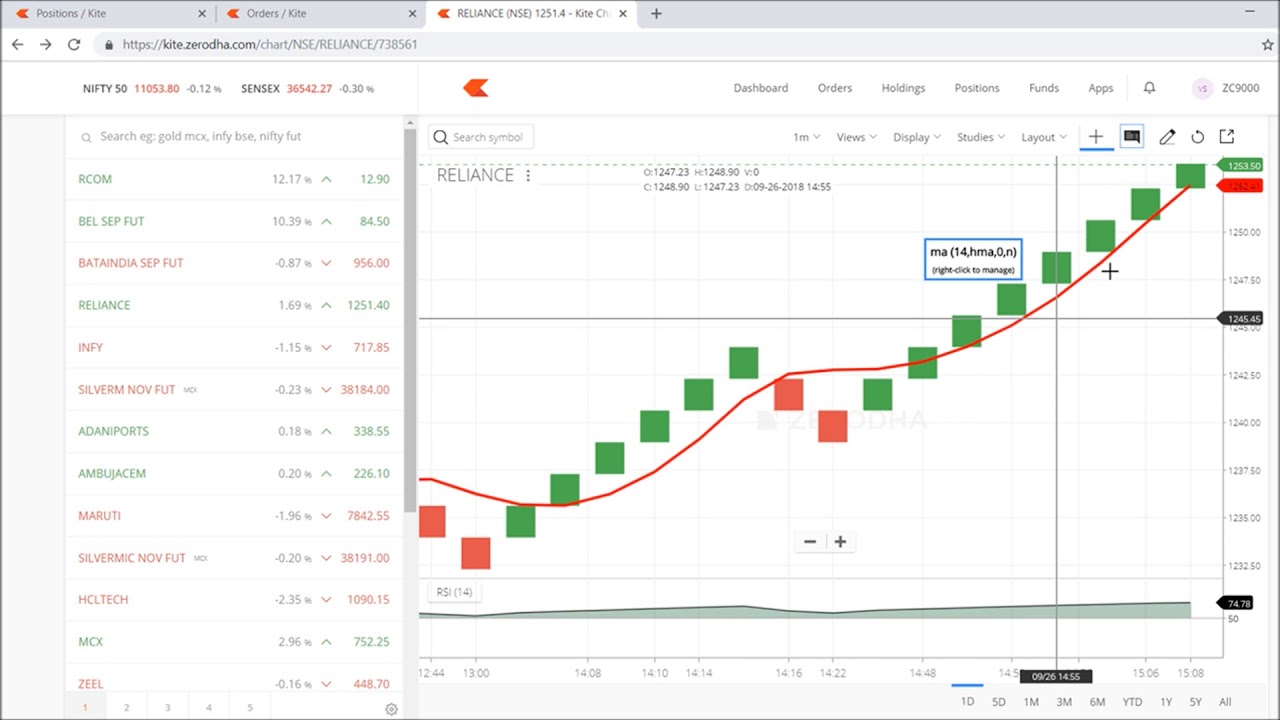
Task: Bookmark this page with star icon
Action: [x=1267, y=45]
